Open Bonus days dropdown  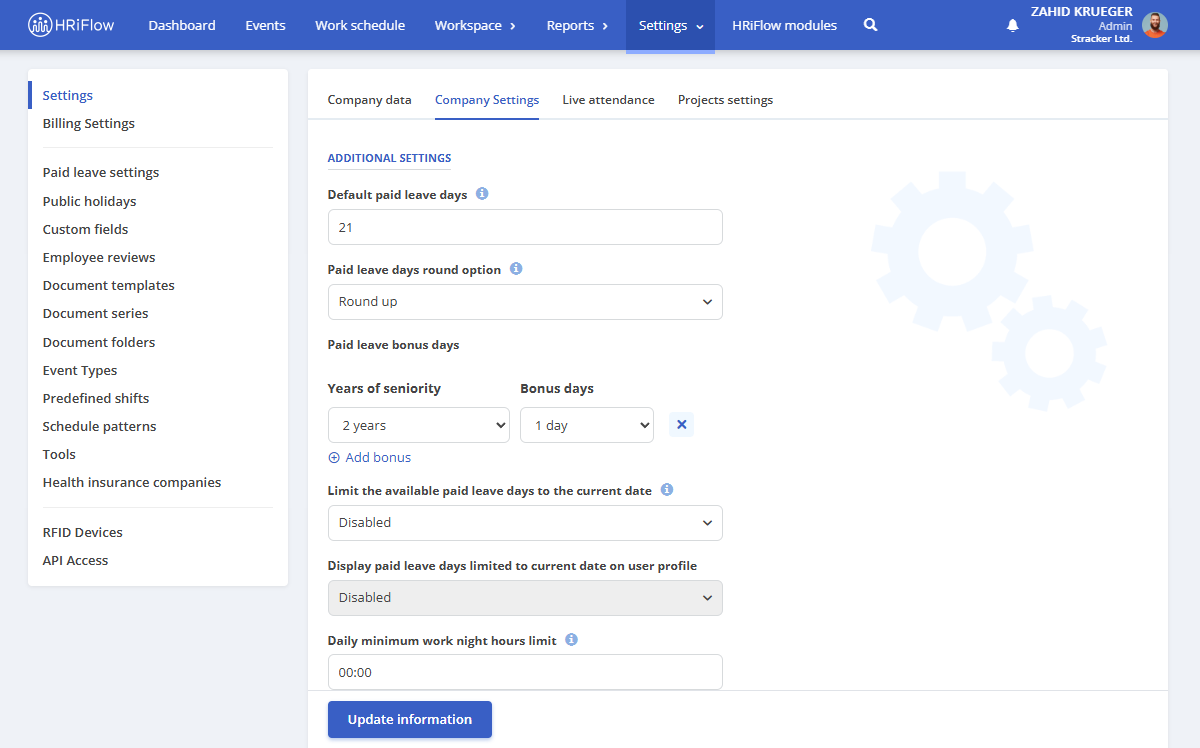587,425
